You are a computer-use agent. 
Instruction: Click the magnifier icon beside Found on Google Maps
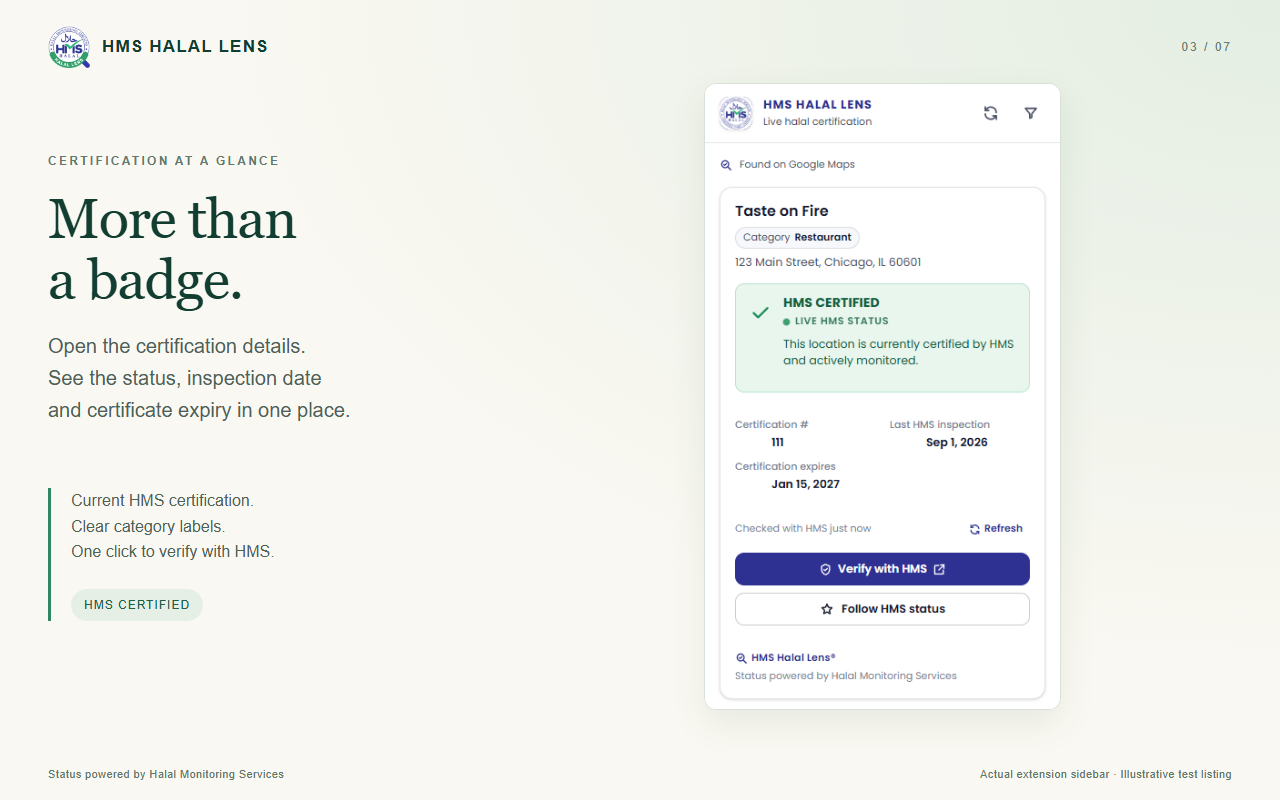point(726,165)
